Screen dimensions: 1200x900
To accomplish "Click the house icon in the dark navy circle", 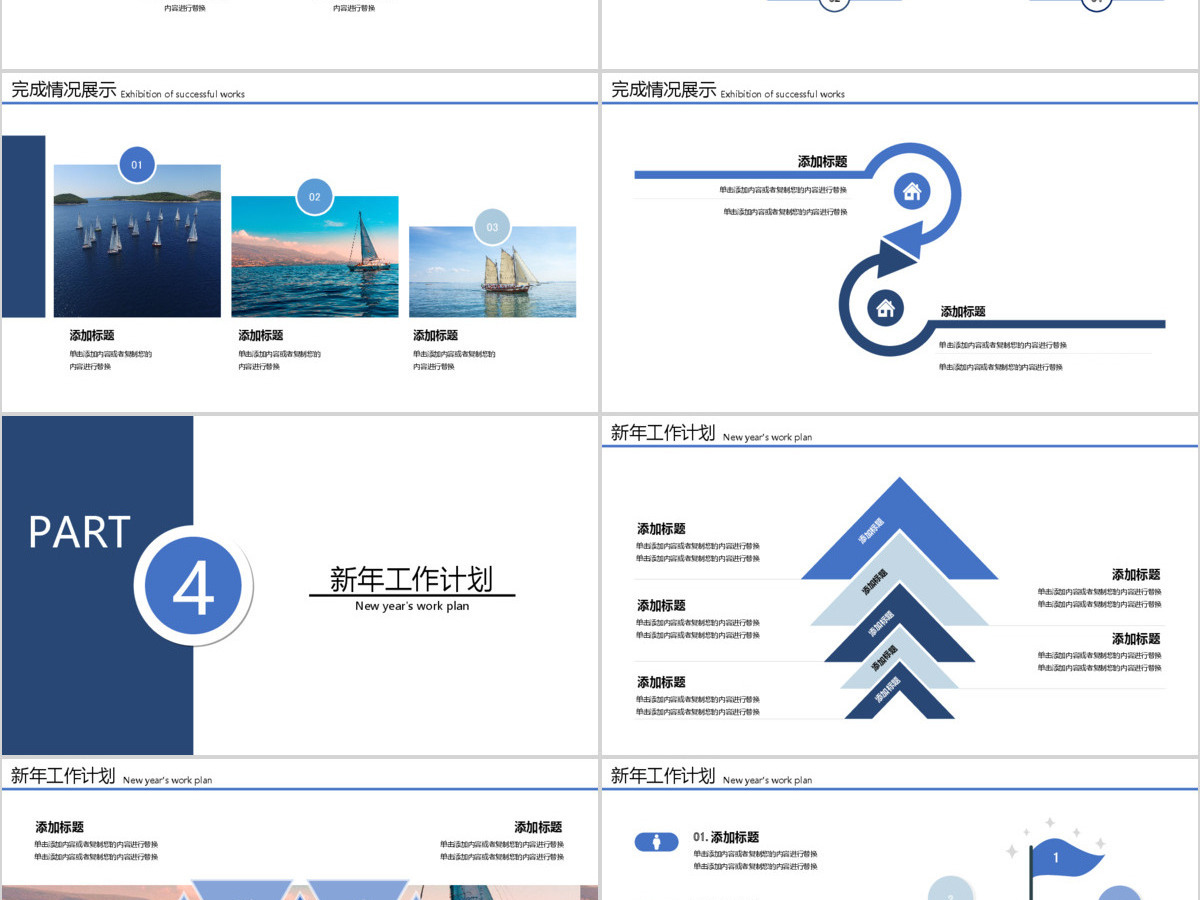I will point(885,307).
